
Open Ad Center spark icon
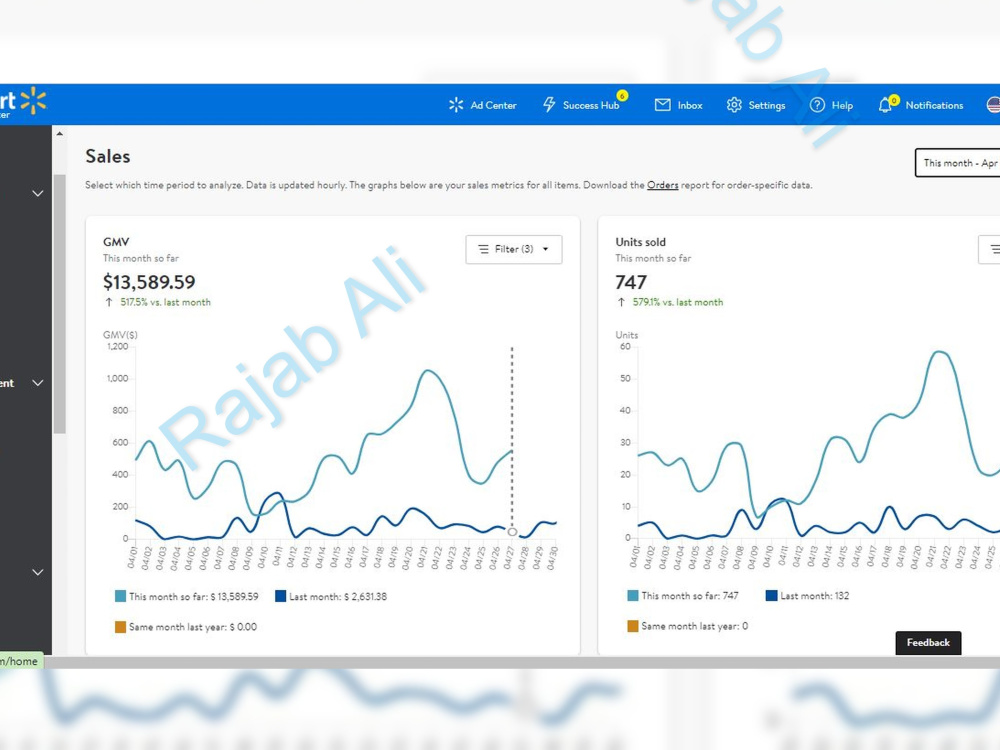[x=456, y=105]
